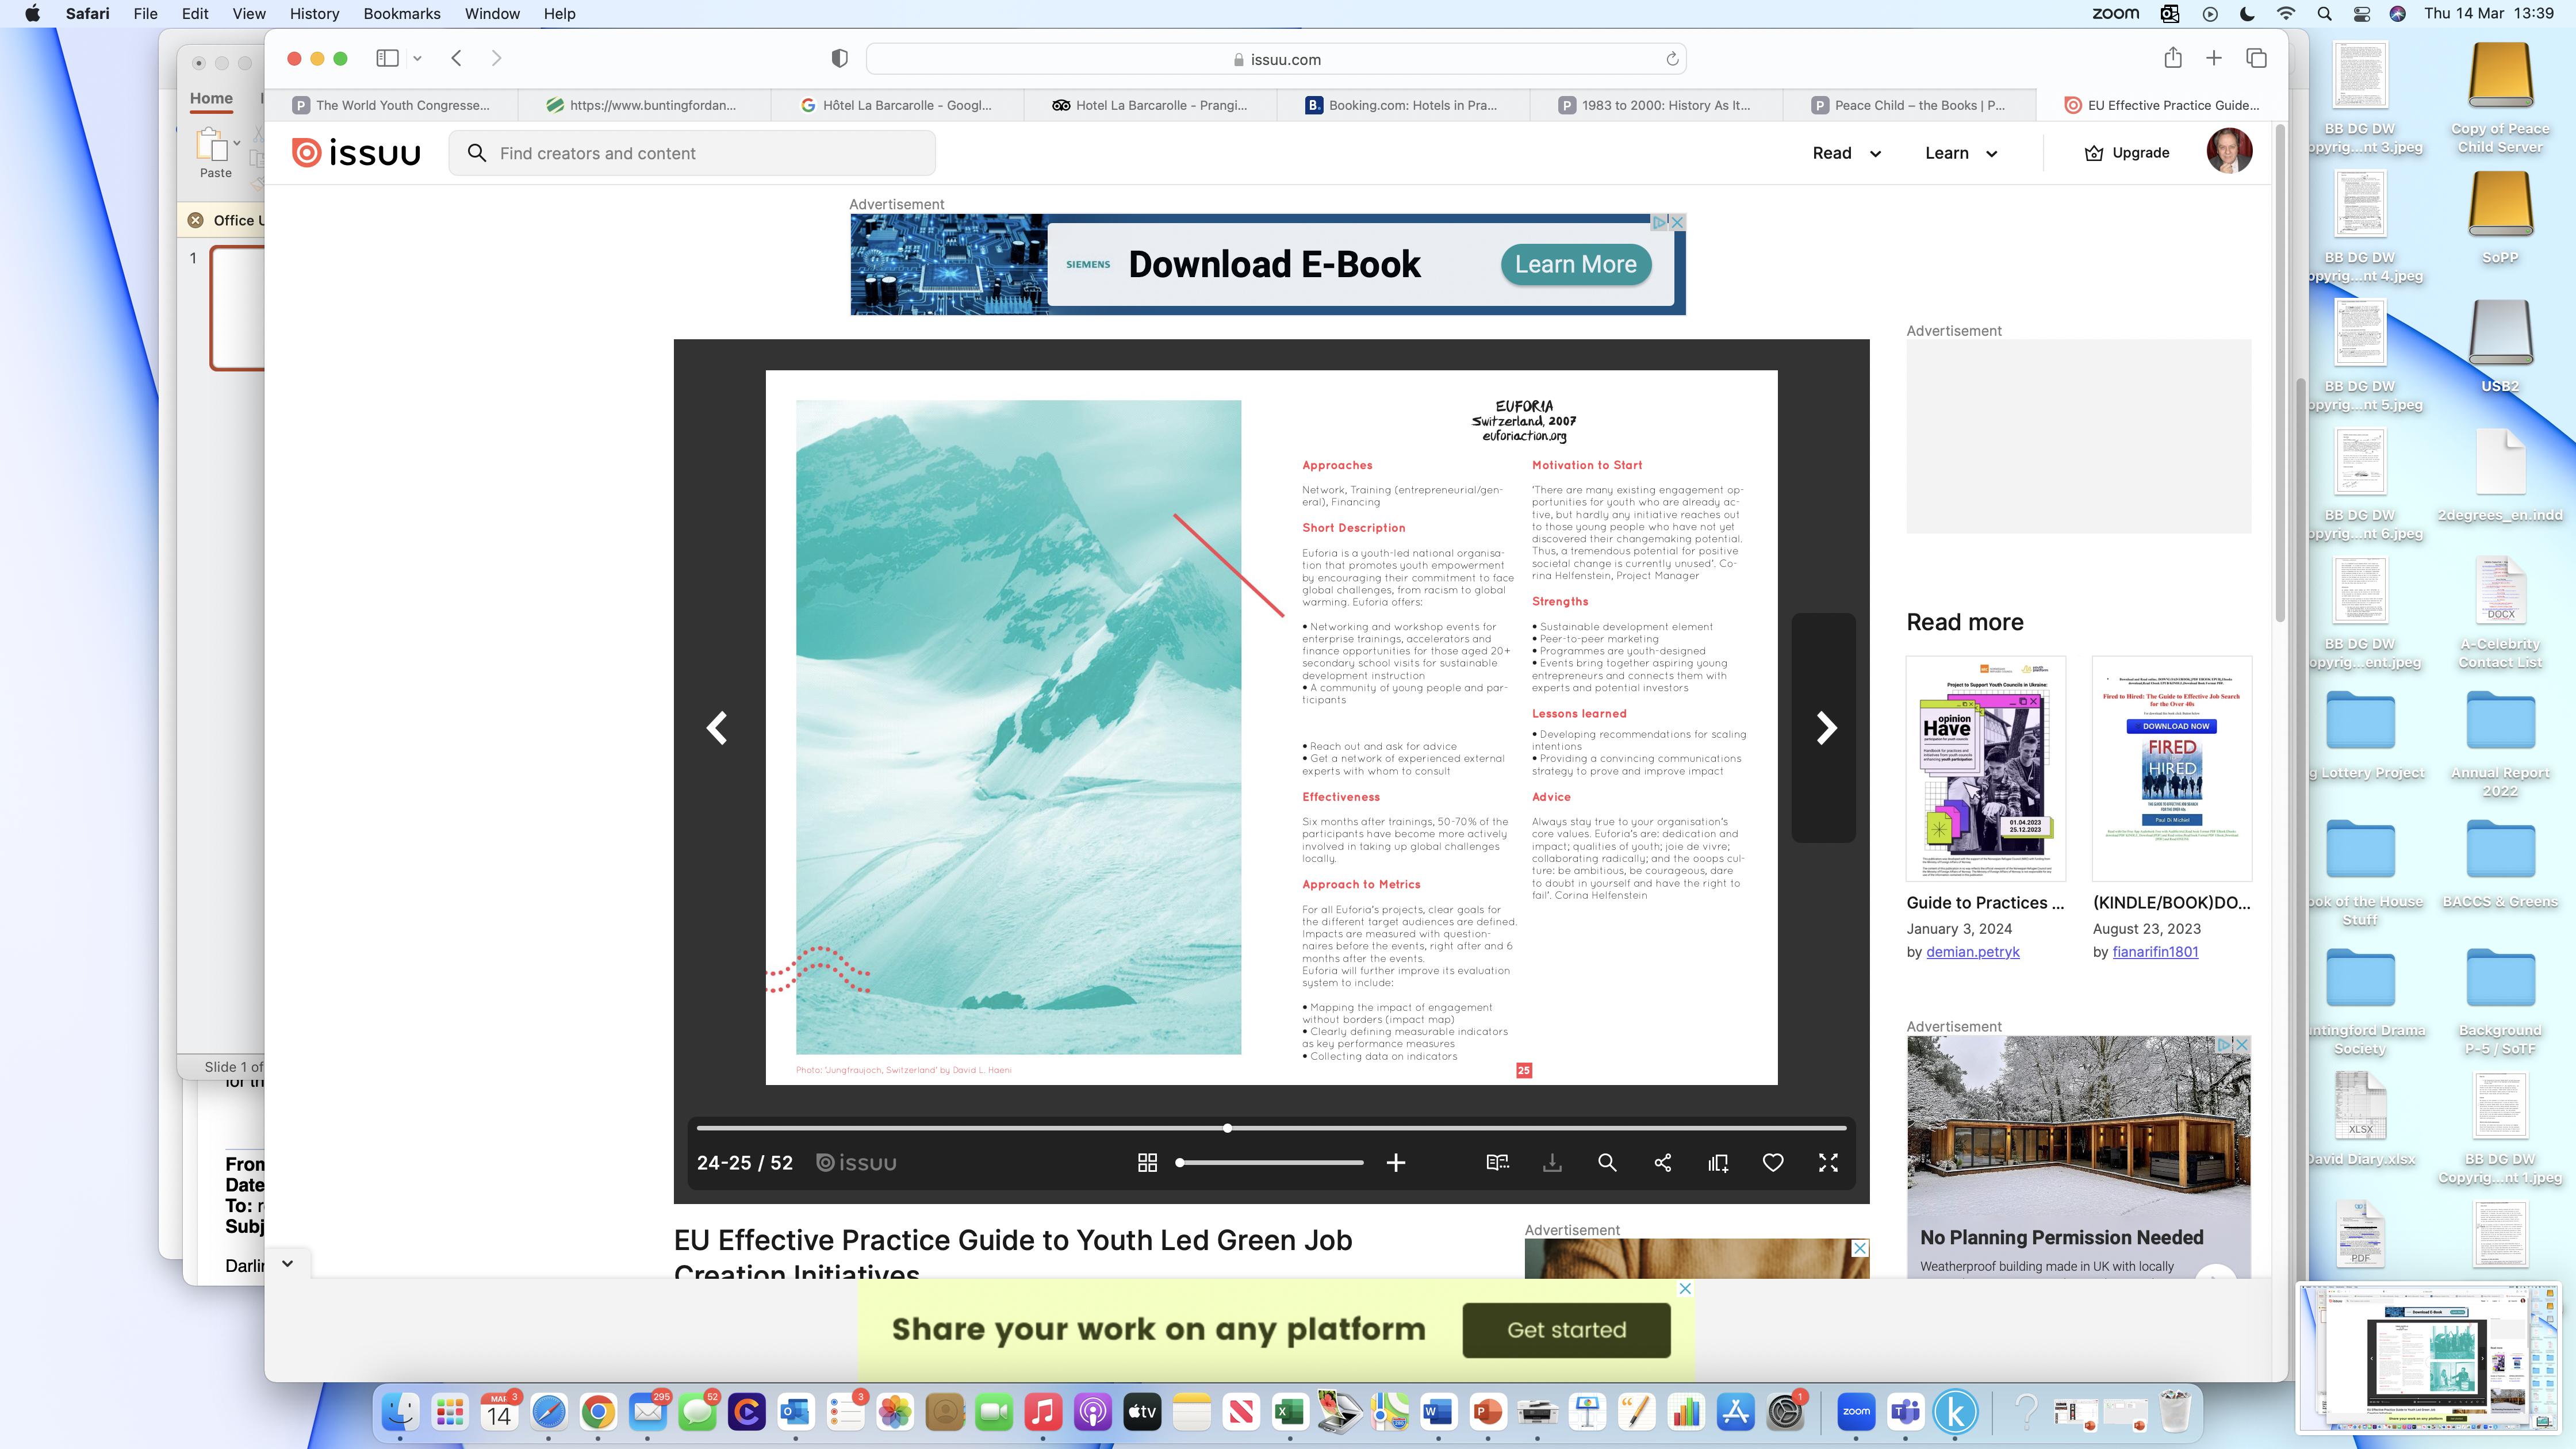Click the viewer zoom level slider
This screenshot has width=2576, height=1449.
1270,1162
